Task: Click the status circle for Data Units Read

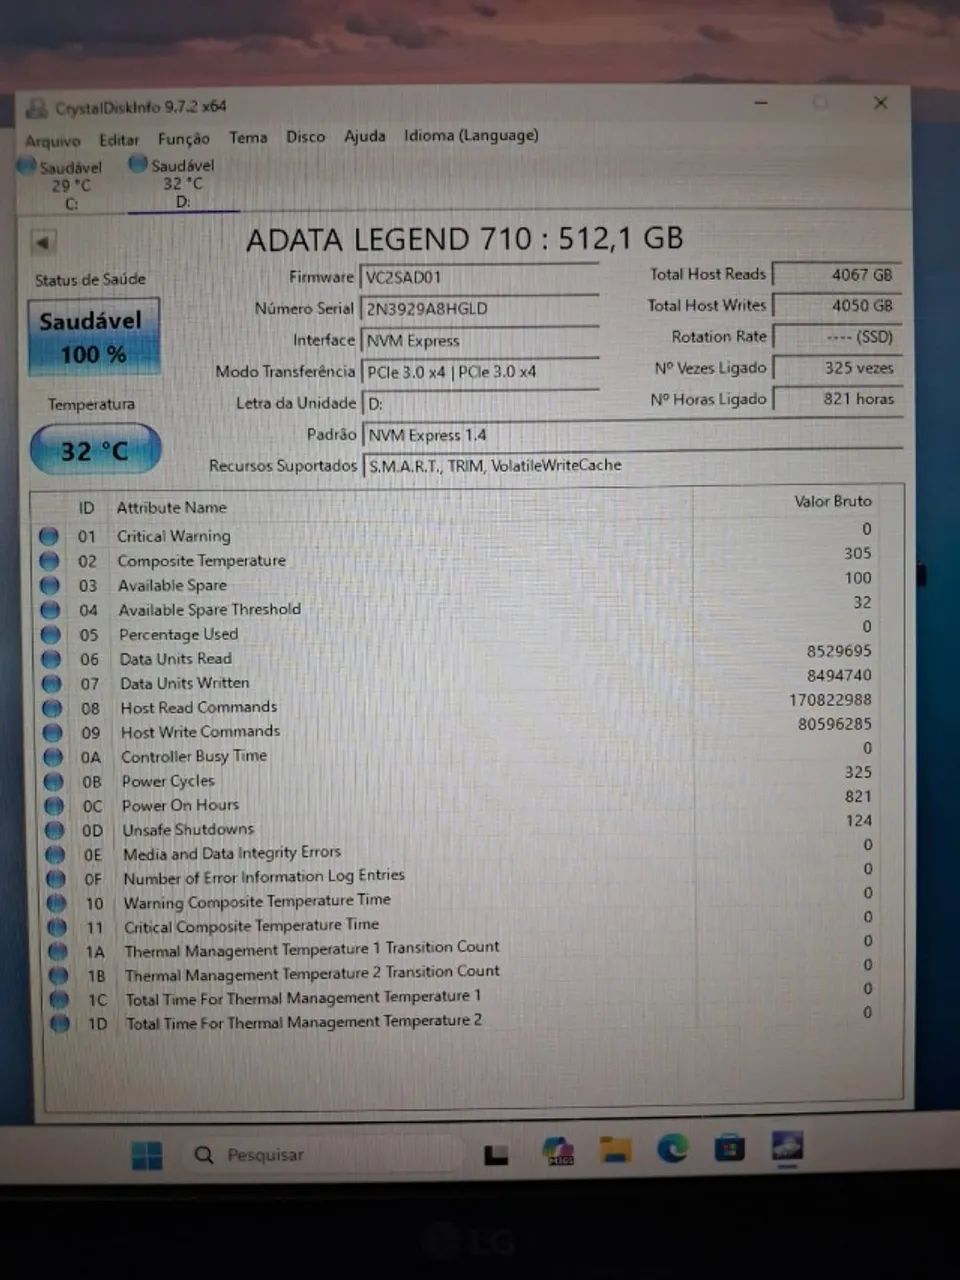Action: pyautogui.click(x=51, y=659)
